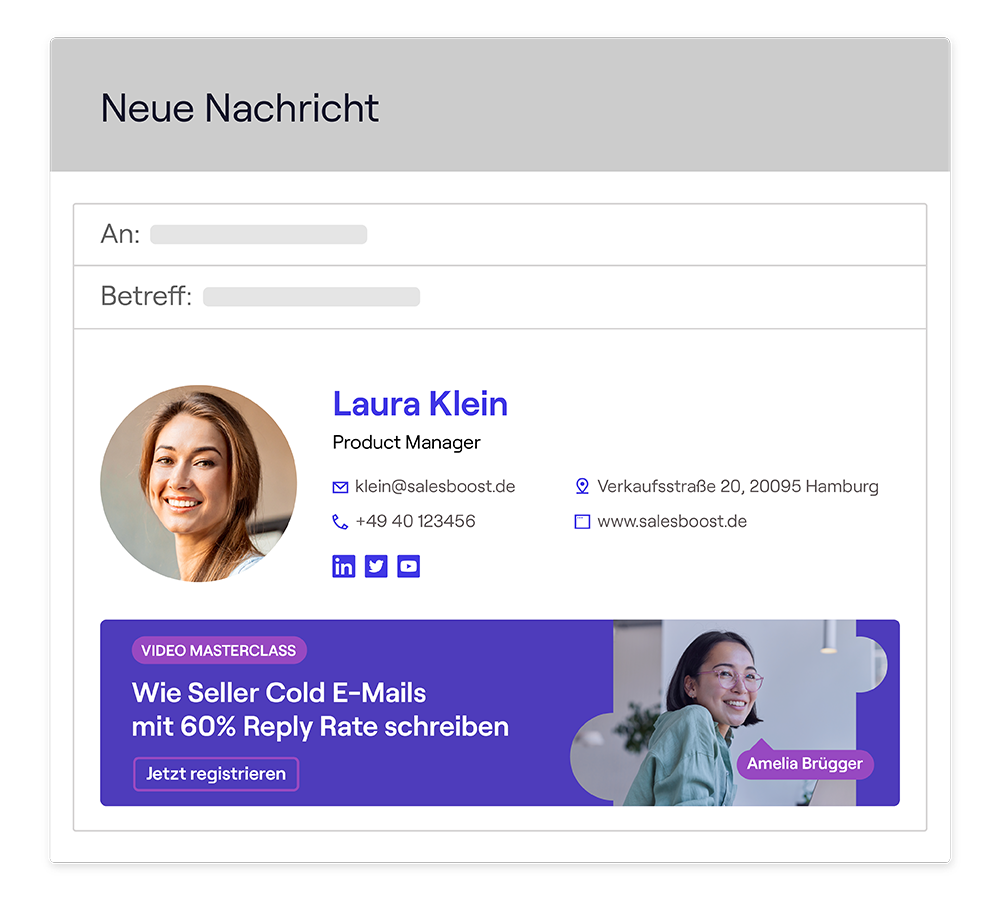Image resolution: width=1000 pixels, height=900 pixels.
Task: Click phone number +49 40 123456
Action: coord(415,521)
